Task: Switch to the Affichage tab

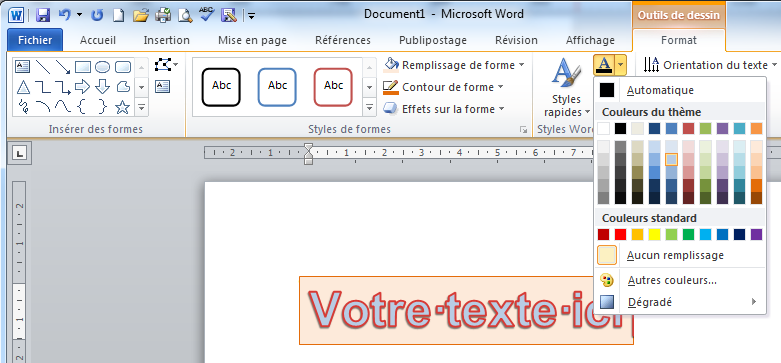Action: tap(590, 40)
